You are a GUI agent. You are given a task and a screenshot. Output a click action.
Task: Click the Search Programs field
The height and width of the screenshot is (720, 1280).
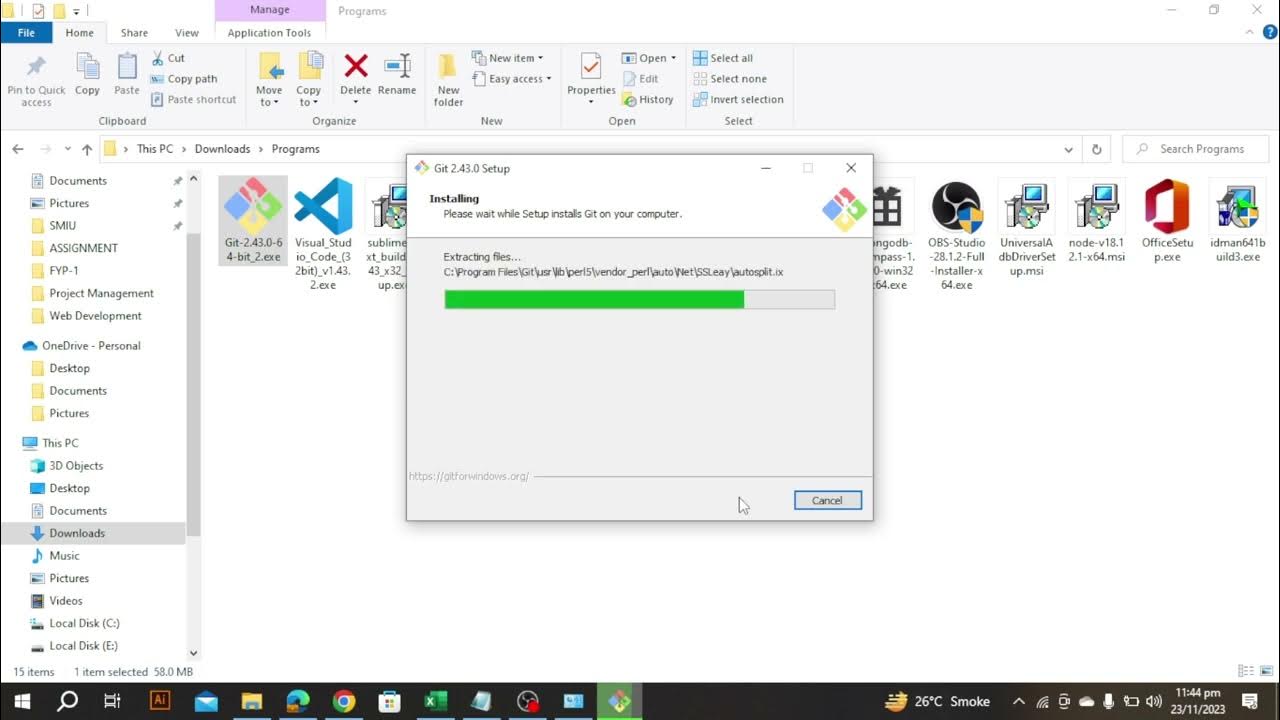[x=1196, y=149]
